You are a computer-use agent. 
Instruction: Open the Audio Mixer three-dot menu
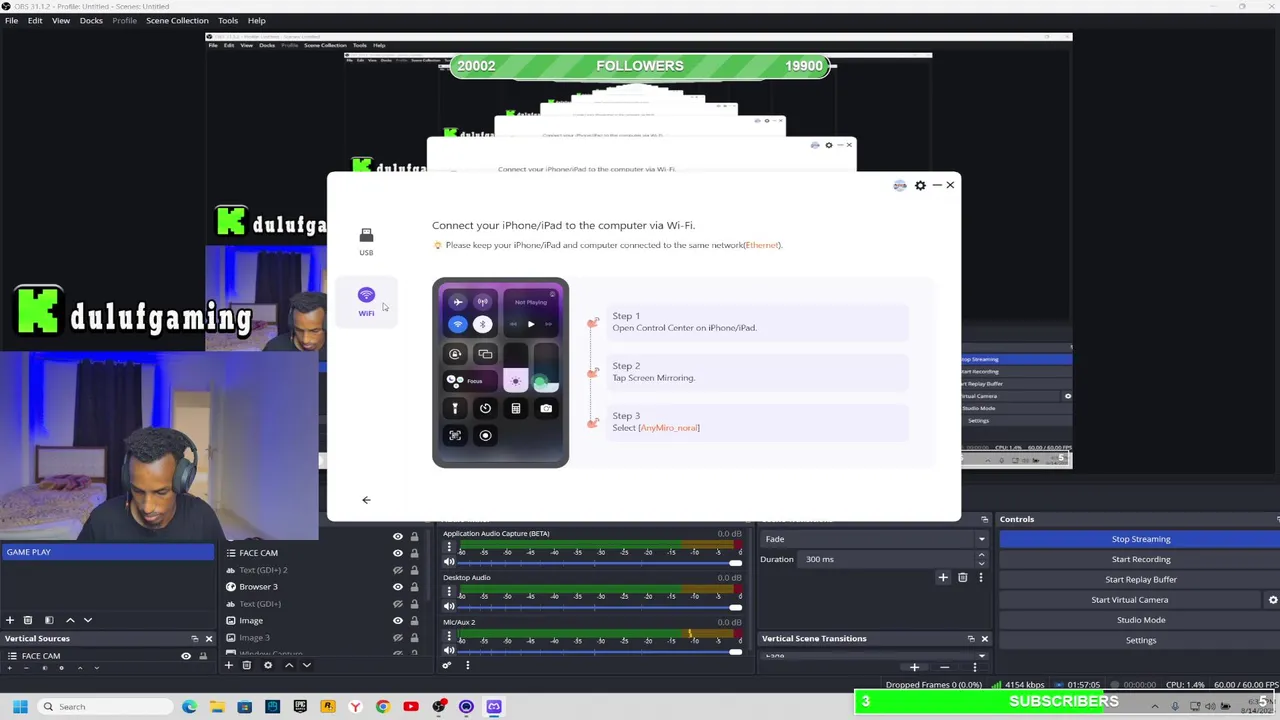point(467,665)
